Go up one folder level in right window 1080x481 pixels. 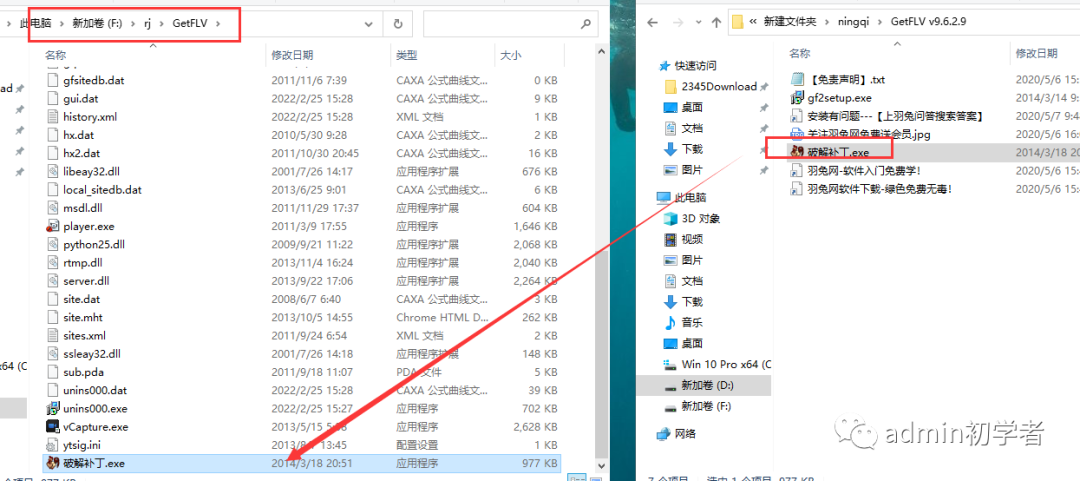coord(716,22)
